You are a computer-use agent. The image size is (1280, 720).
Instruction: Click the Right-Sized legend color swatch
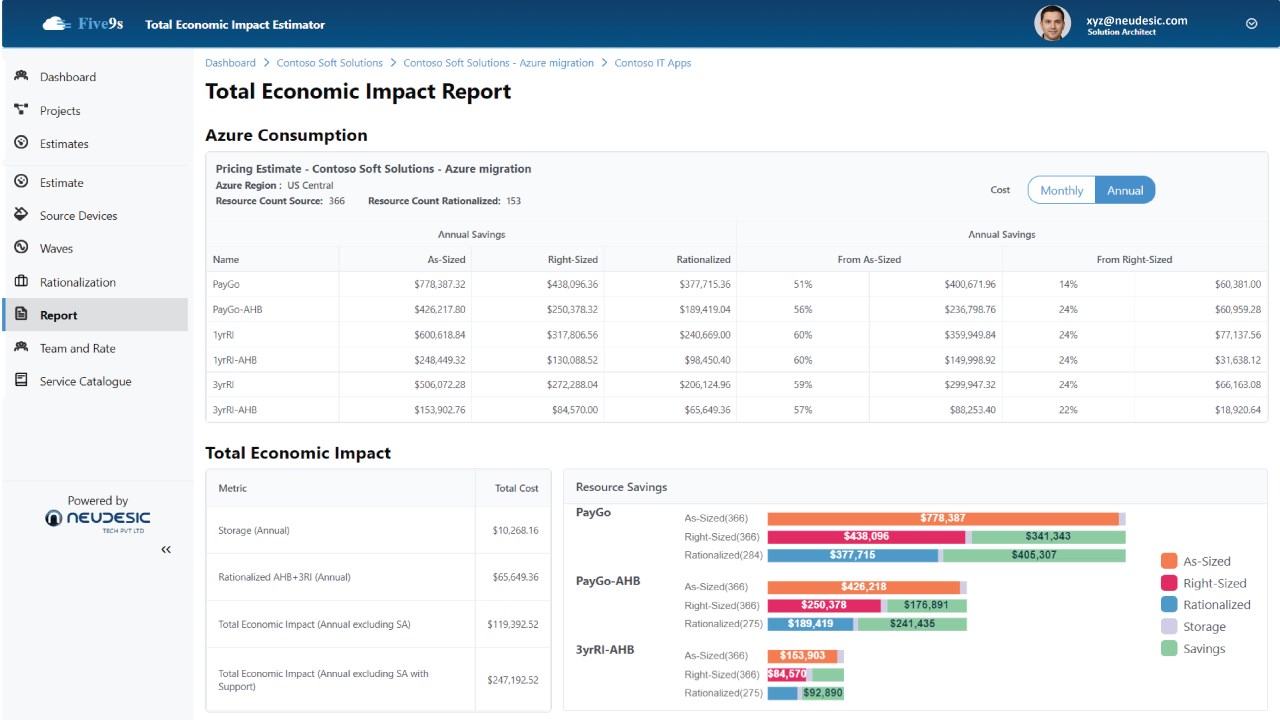pos(1169,583)
